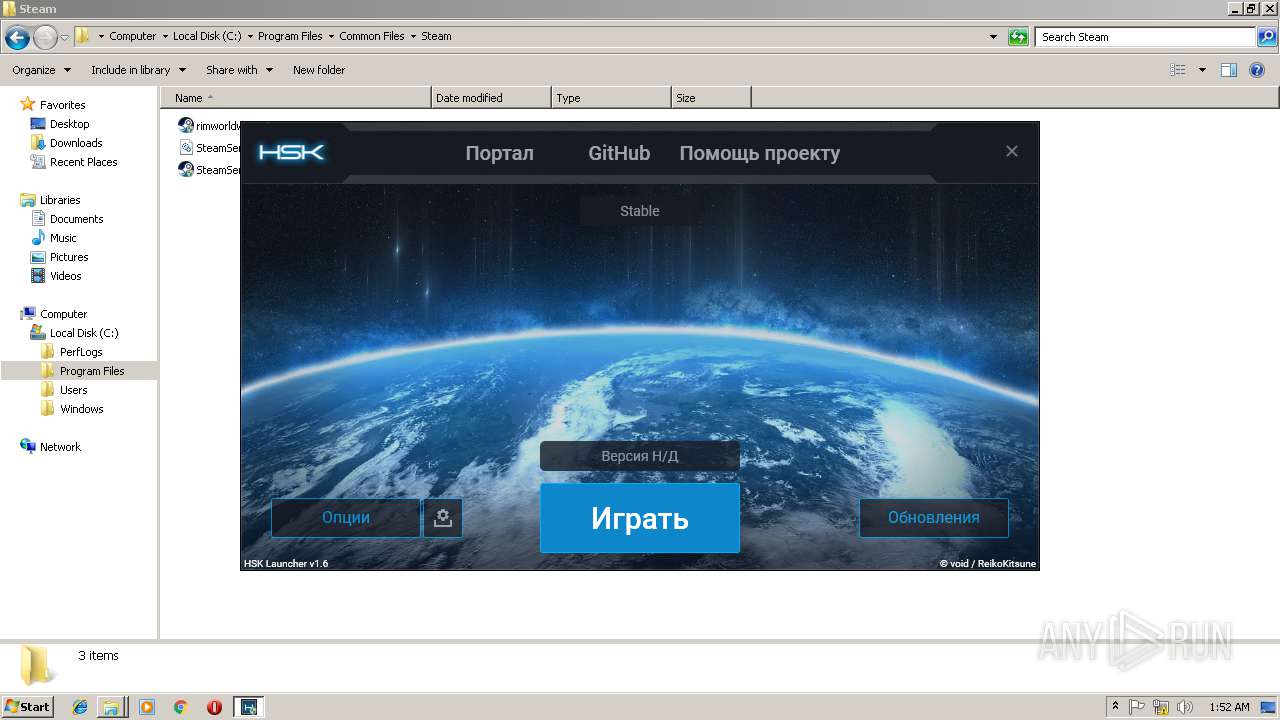Open the Start menu
The width and height of the screenshot is (1280, 720).
(x=28, y=706)
